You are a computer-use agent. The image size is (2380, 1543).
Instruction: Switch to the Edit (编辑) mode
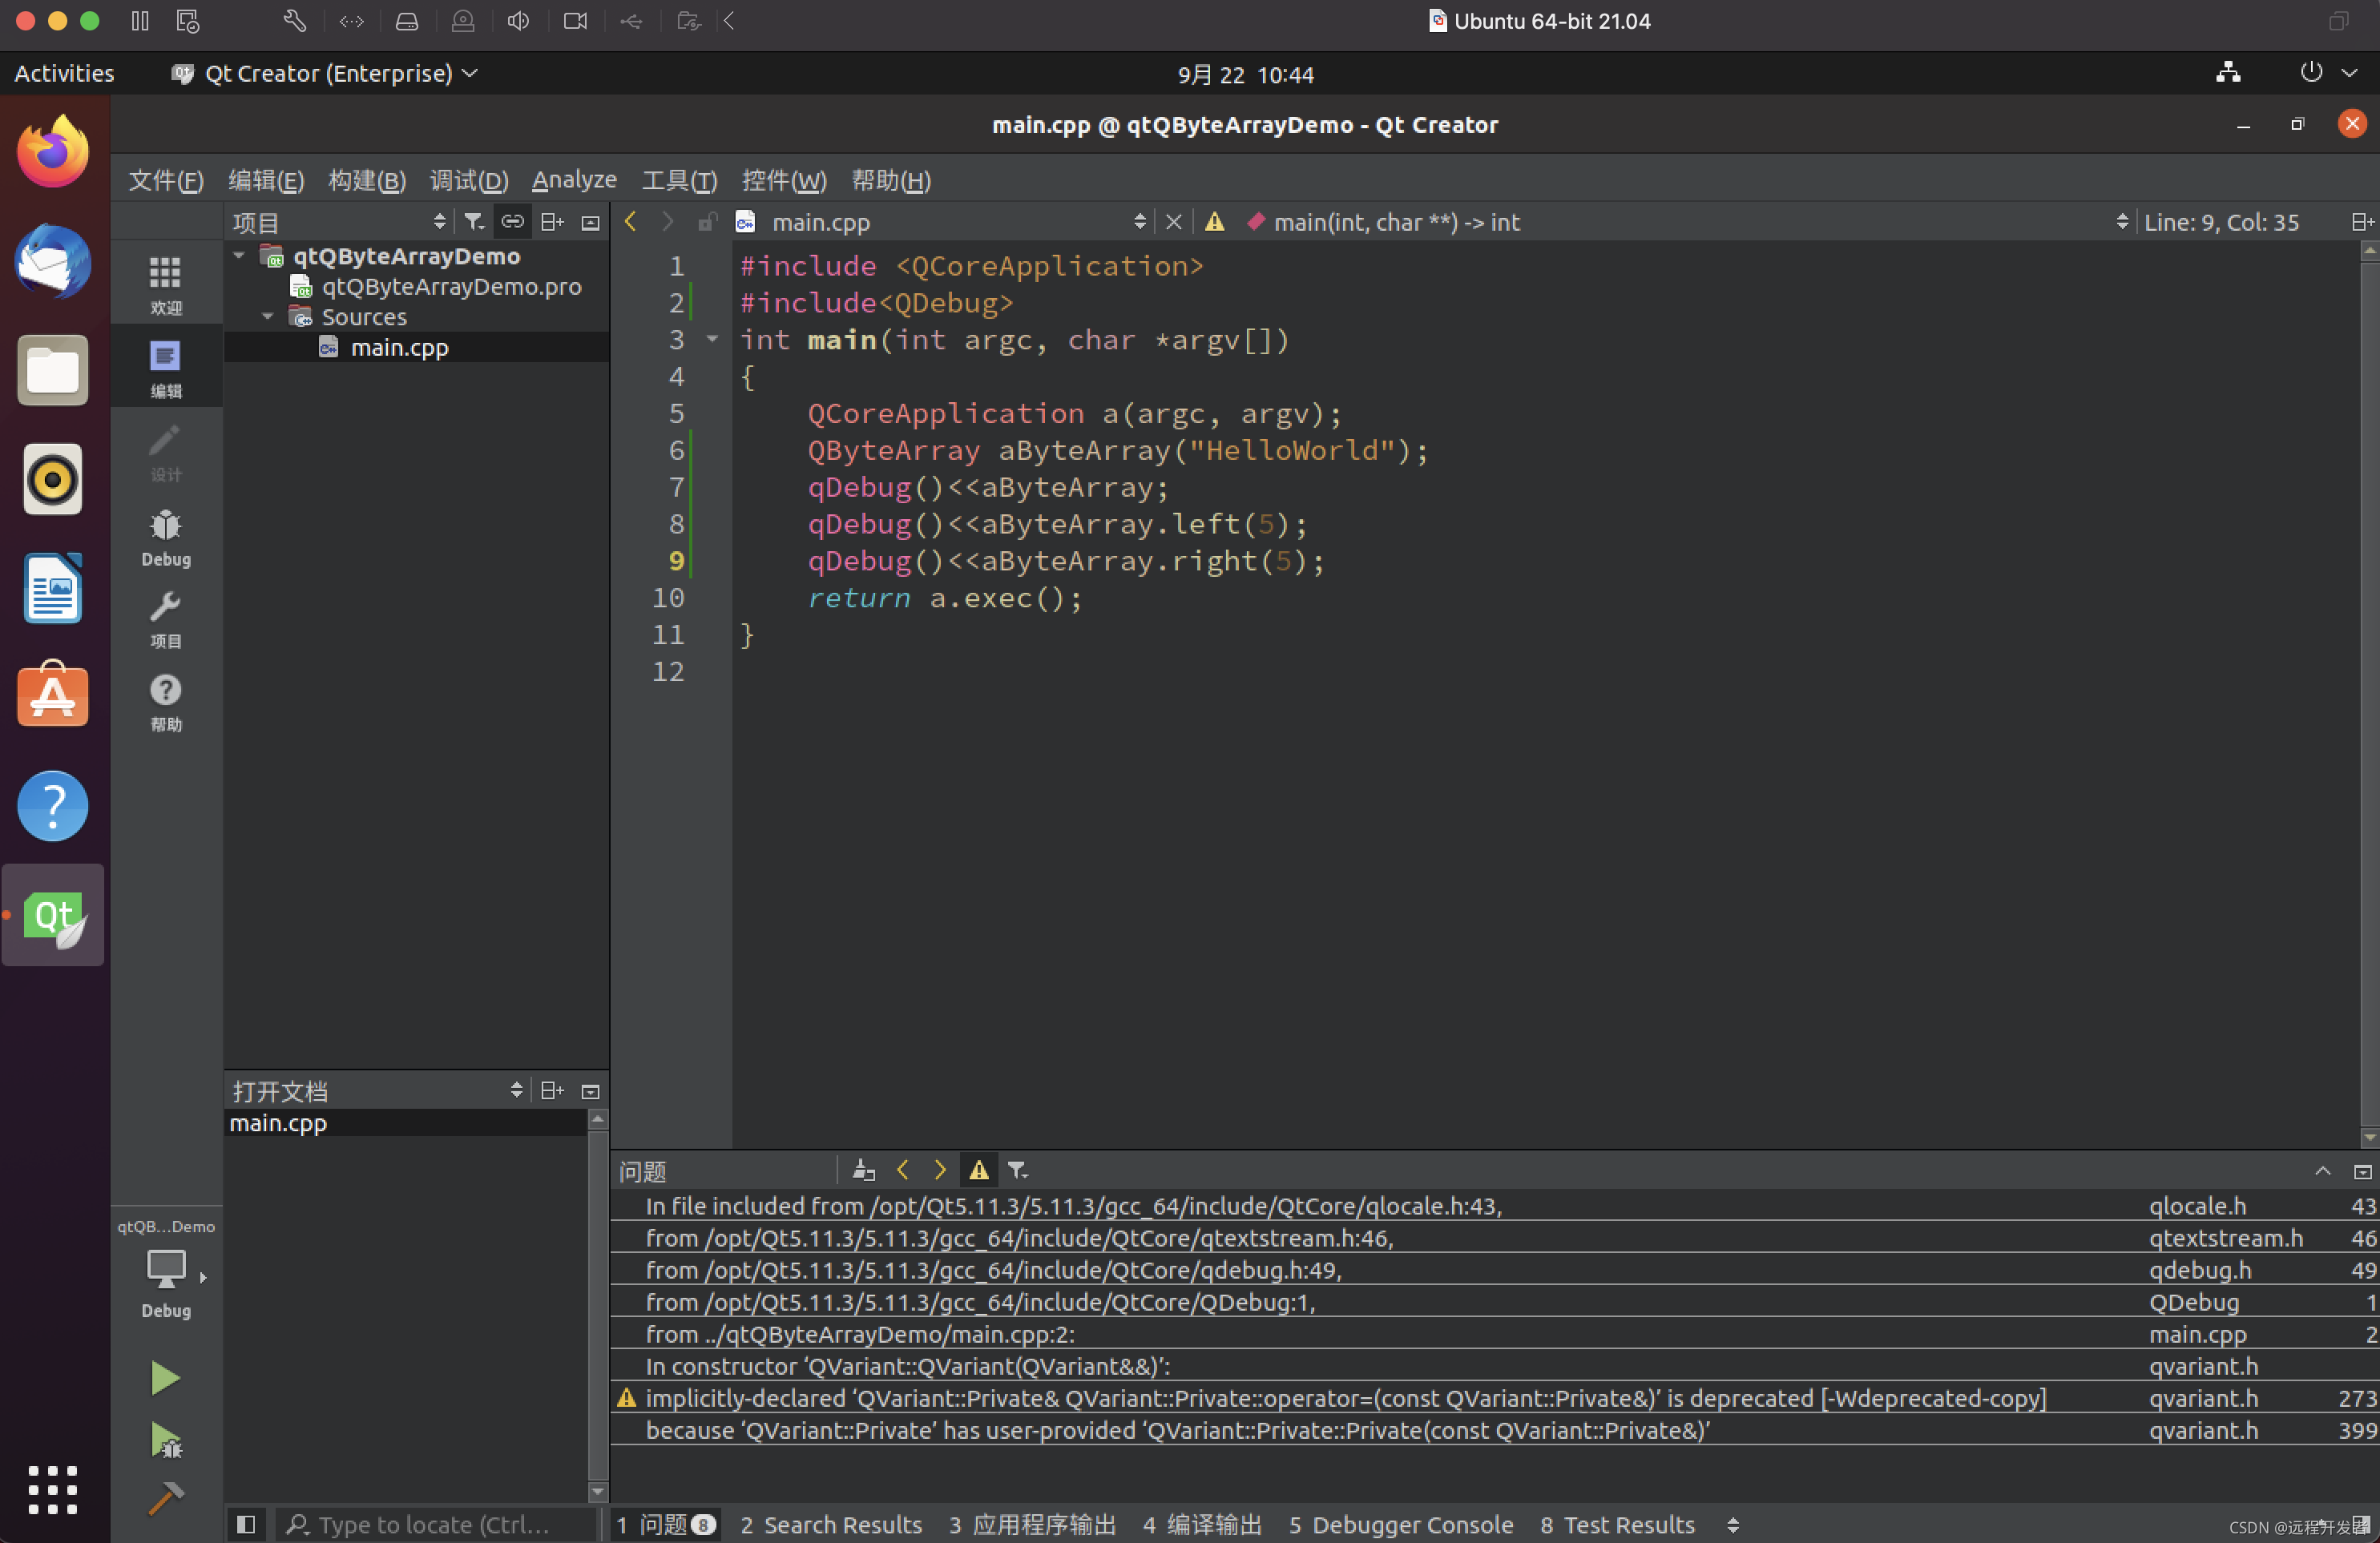166,367
